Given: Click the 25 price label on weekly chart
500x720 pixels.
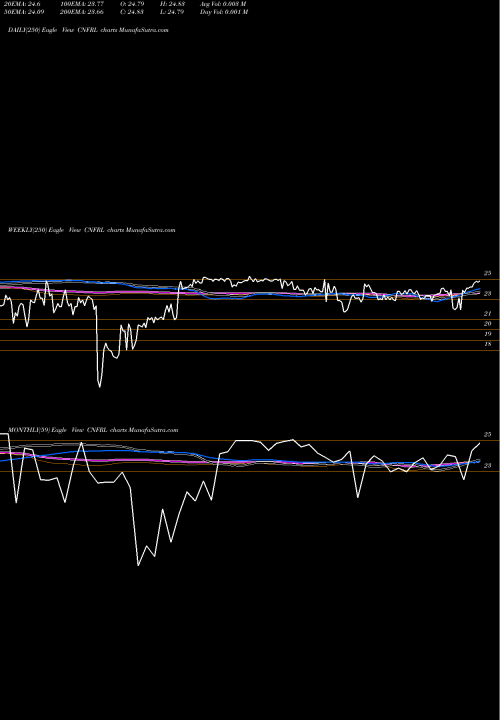Looking at the screenshot, I should point(488,273).
